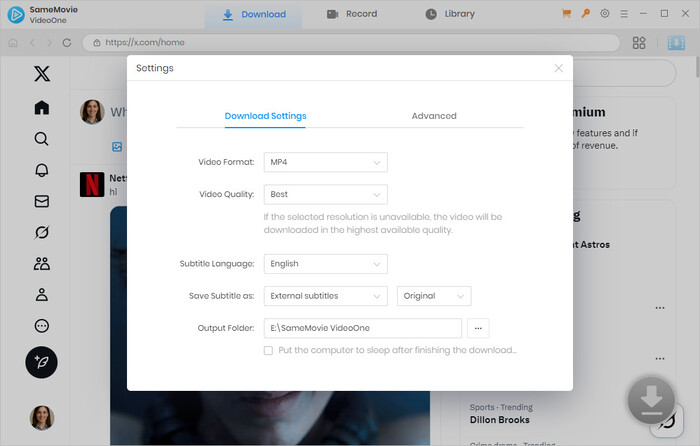Enable sleep after finishing download checkbox

(x=268, y=350)
